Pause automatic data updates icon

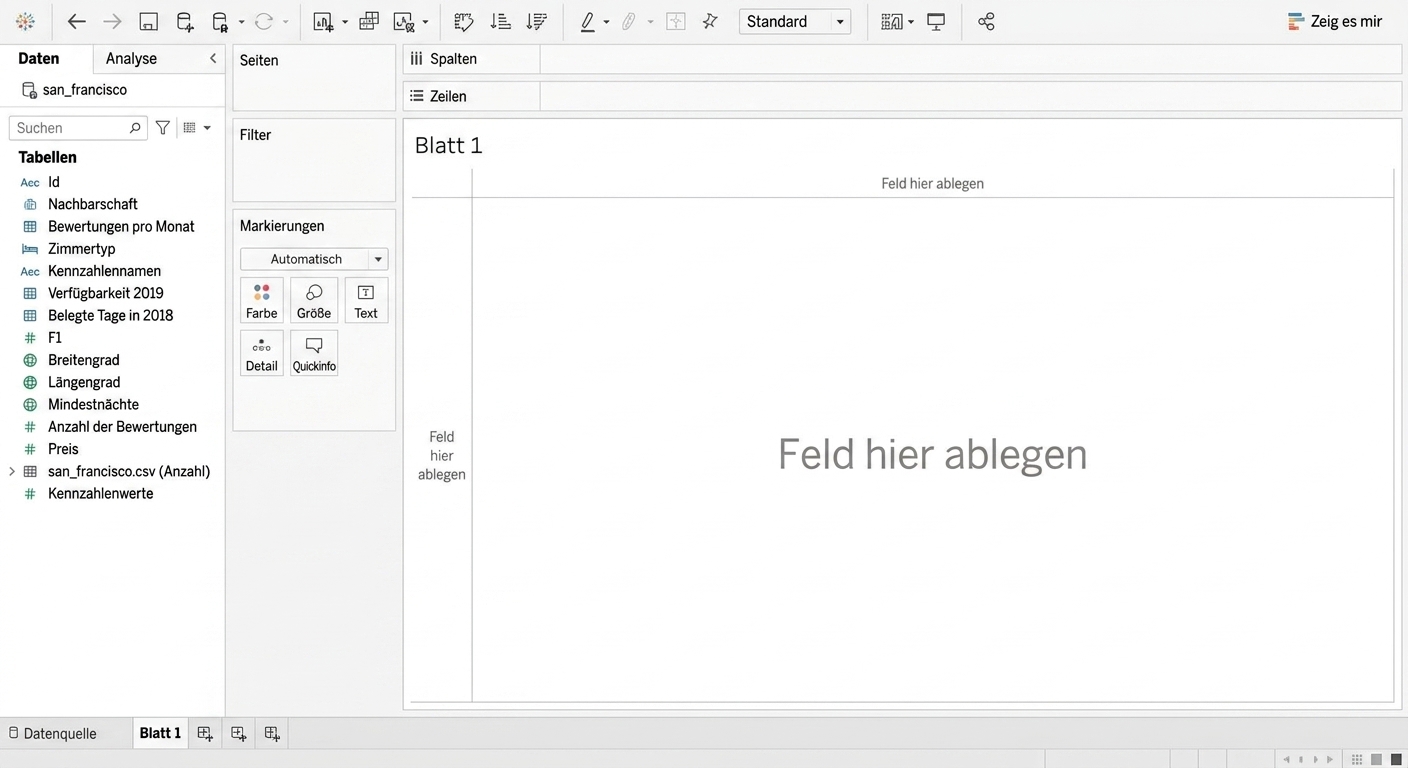(x=221, y=21)
